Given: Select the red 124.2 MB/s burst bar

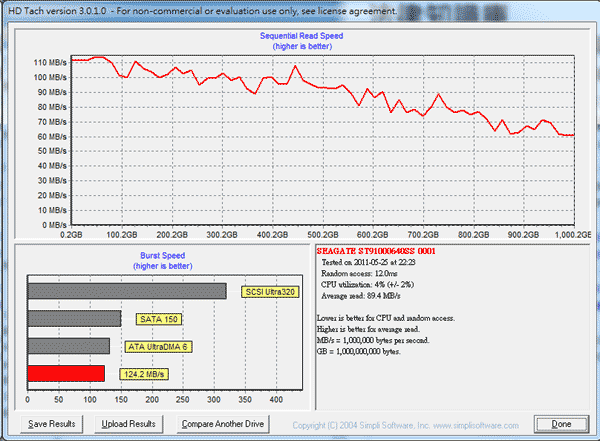Looking at the screenshot, I should 66,373.
